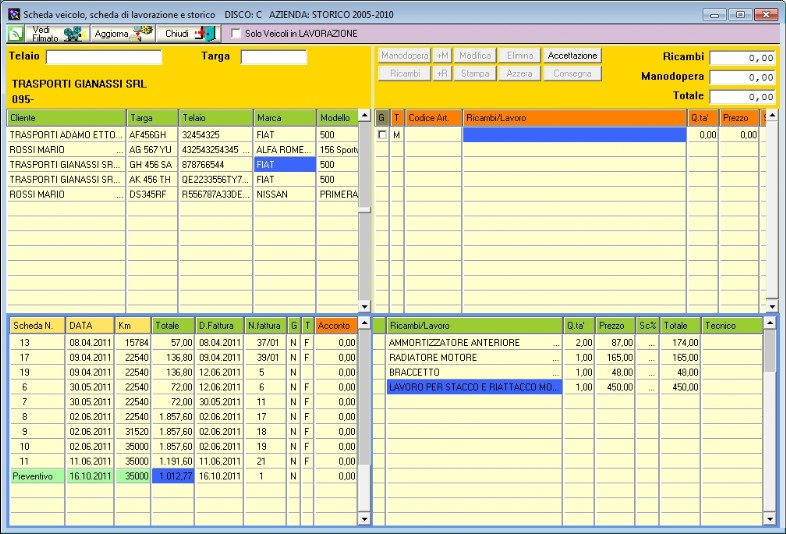Click the Stampa button
Screen dimensions: 786x534
click(x=475, y=74)
